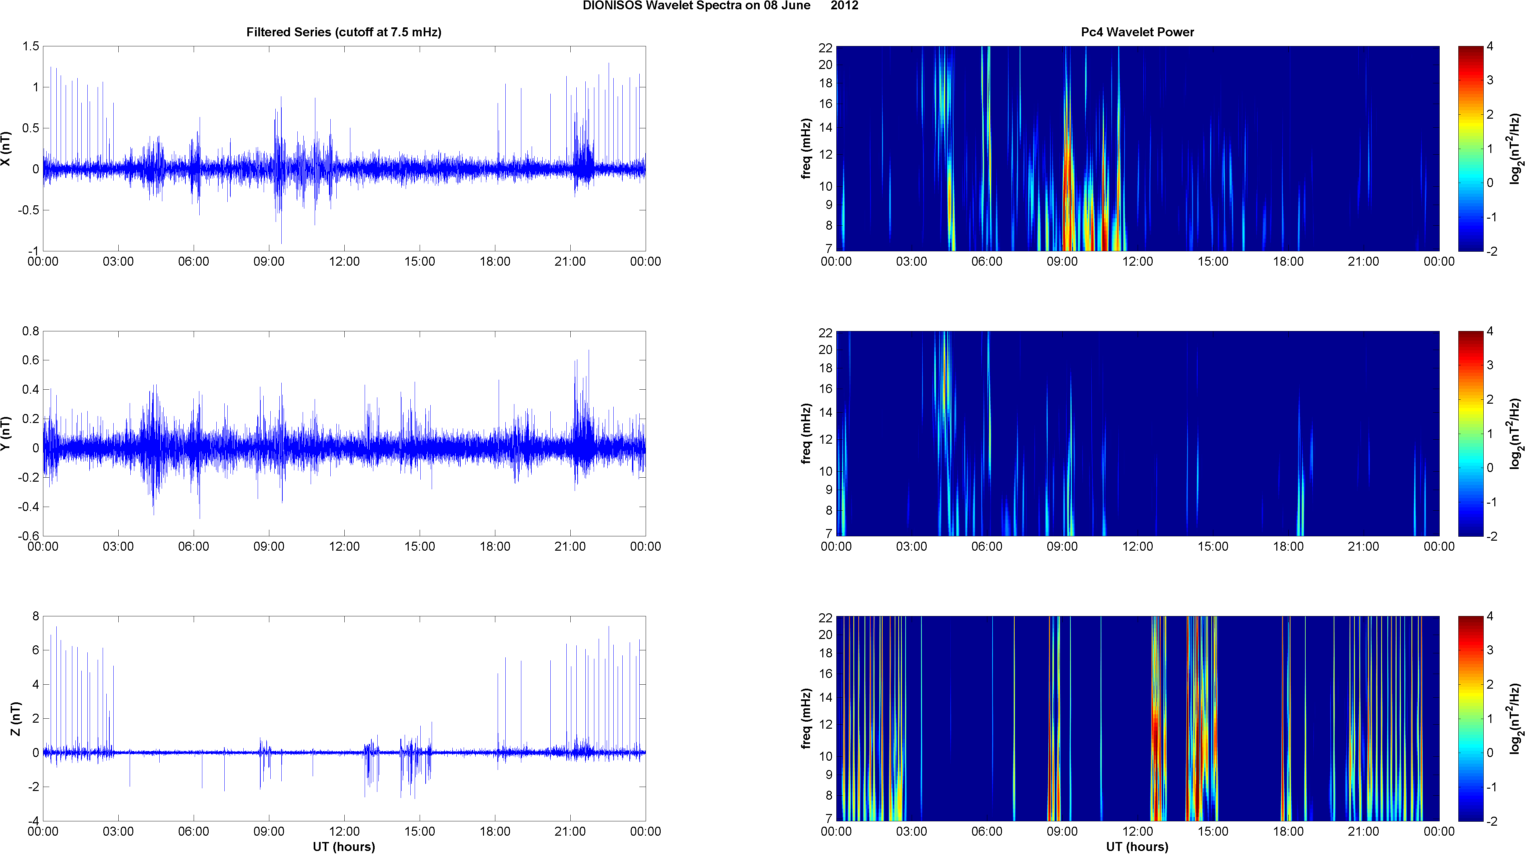The image size is (1525, 854).
Task: Select the X filtered time series plot
Action: coord(343,148)
